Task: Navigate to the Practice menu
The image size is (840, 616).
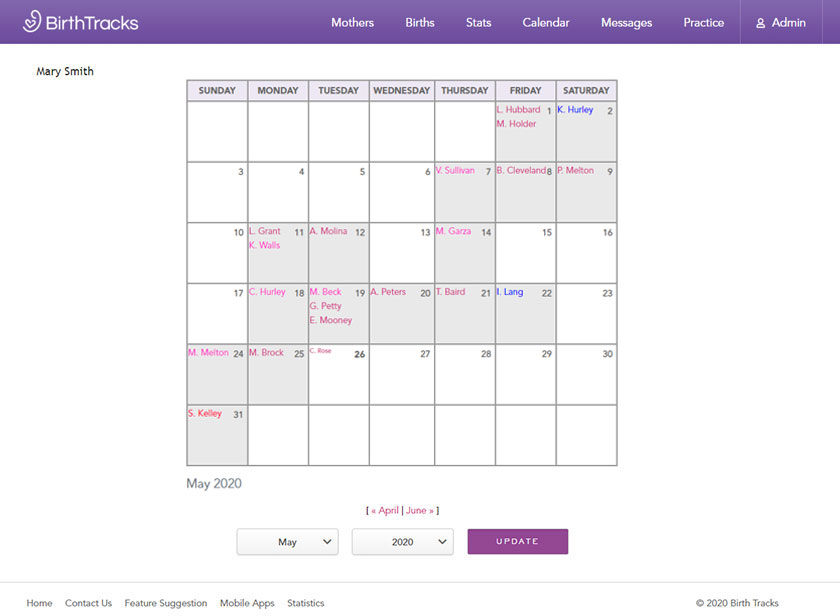Action: (x=703, y=22)
